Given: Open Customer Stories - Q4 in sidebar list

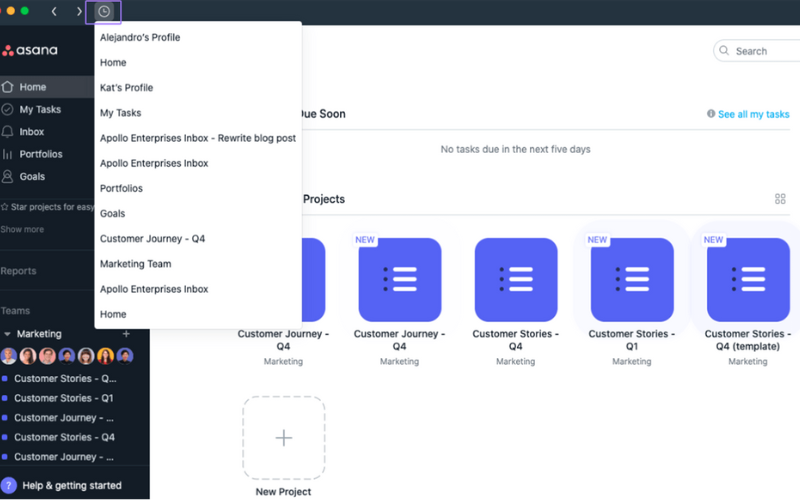Looking at the screenshot, I should pos(64,437).
